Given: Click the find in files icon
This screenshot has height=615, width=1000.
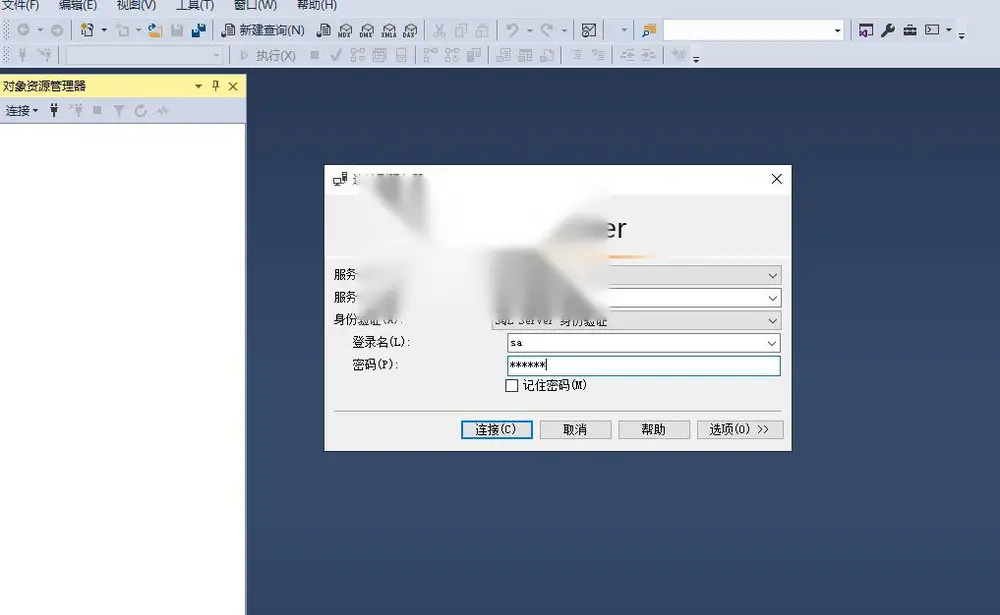Looking at the screenshot, I should [x=649, y=30].
